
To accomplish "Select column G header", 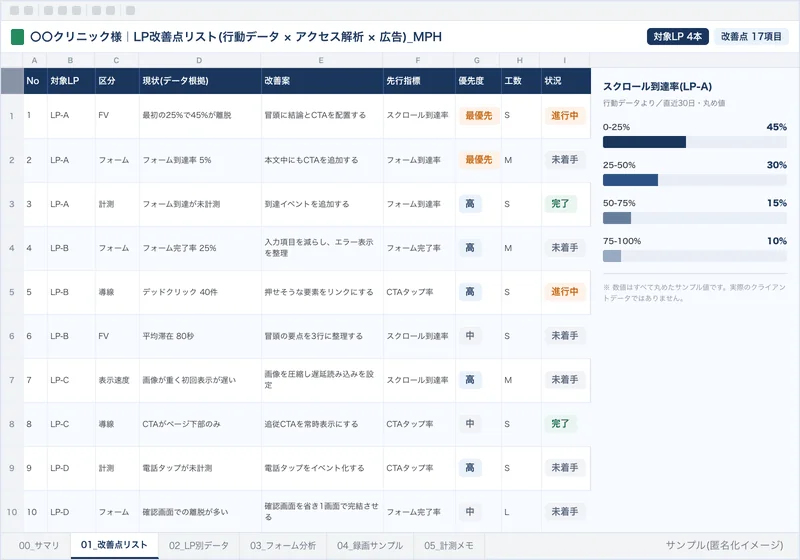I will coord(477,60).
